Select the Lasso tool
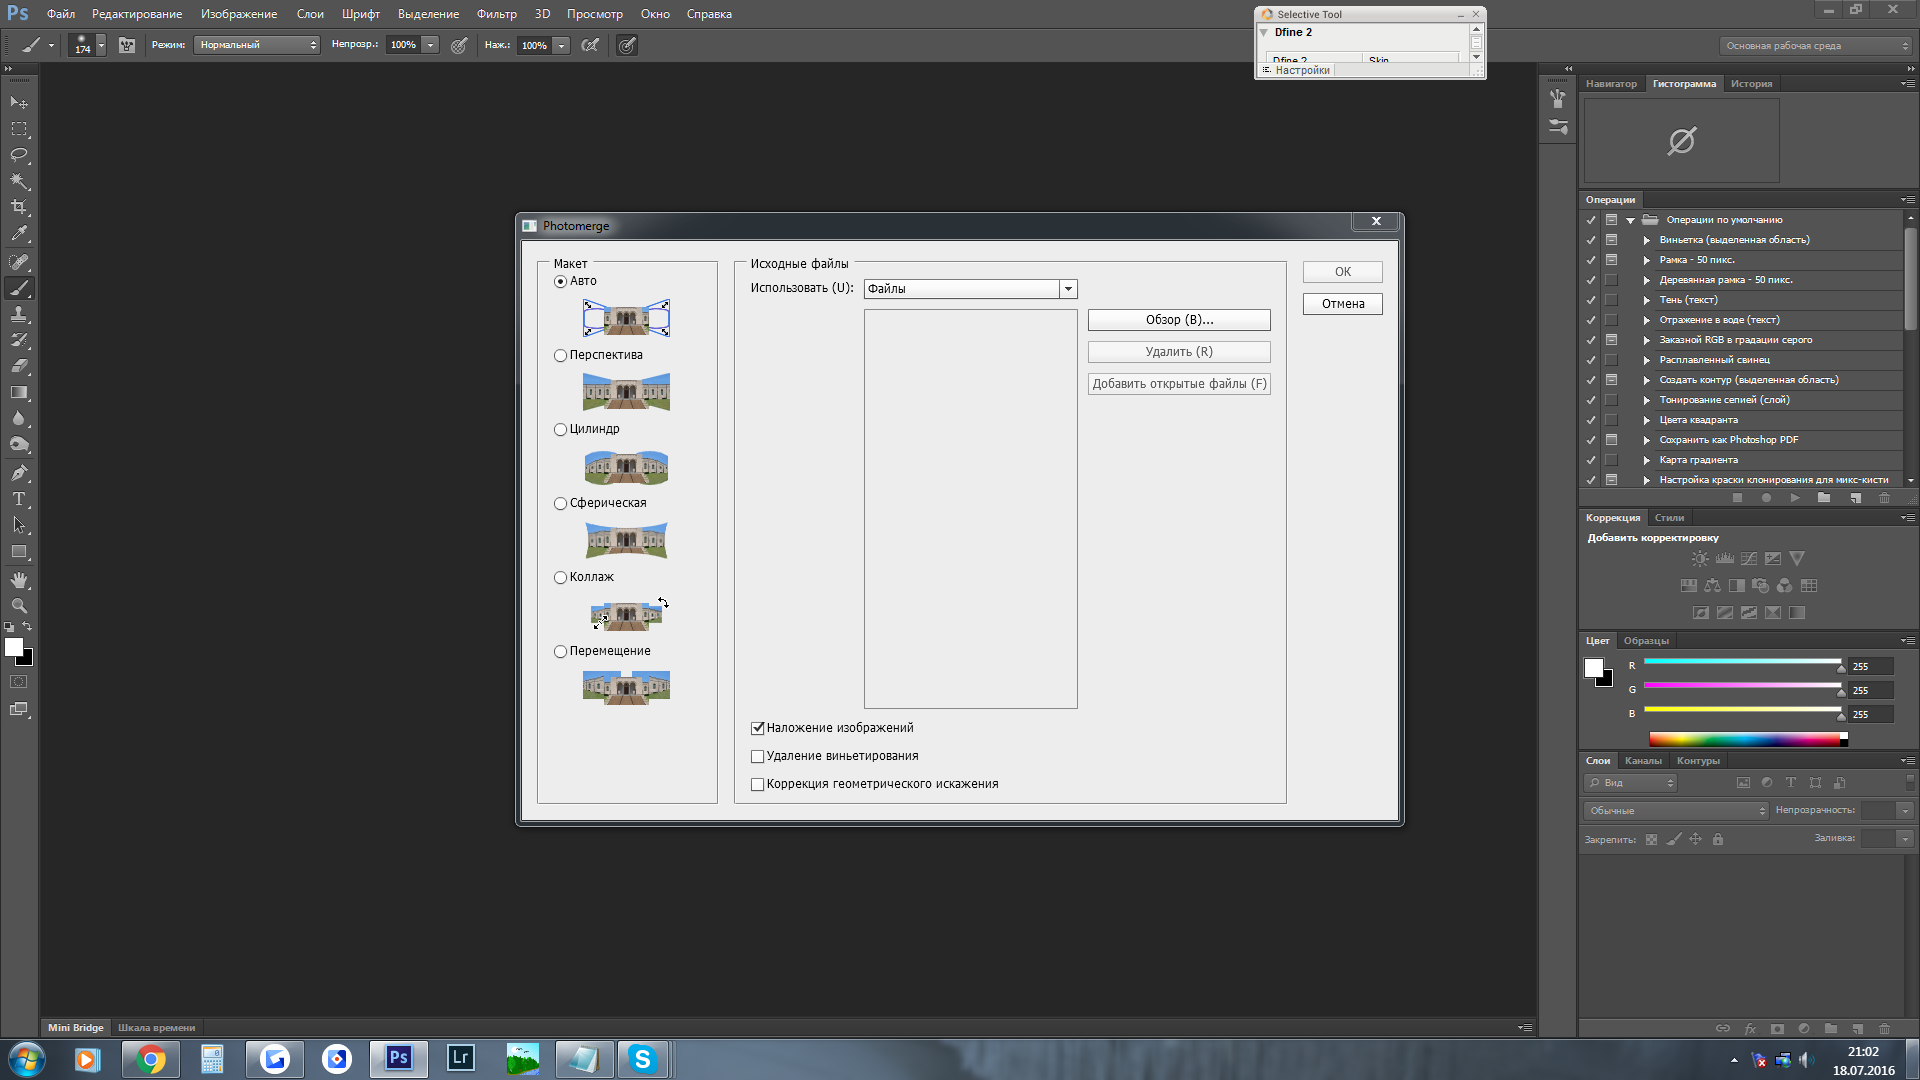 19,155
